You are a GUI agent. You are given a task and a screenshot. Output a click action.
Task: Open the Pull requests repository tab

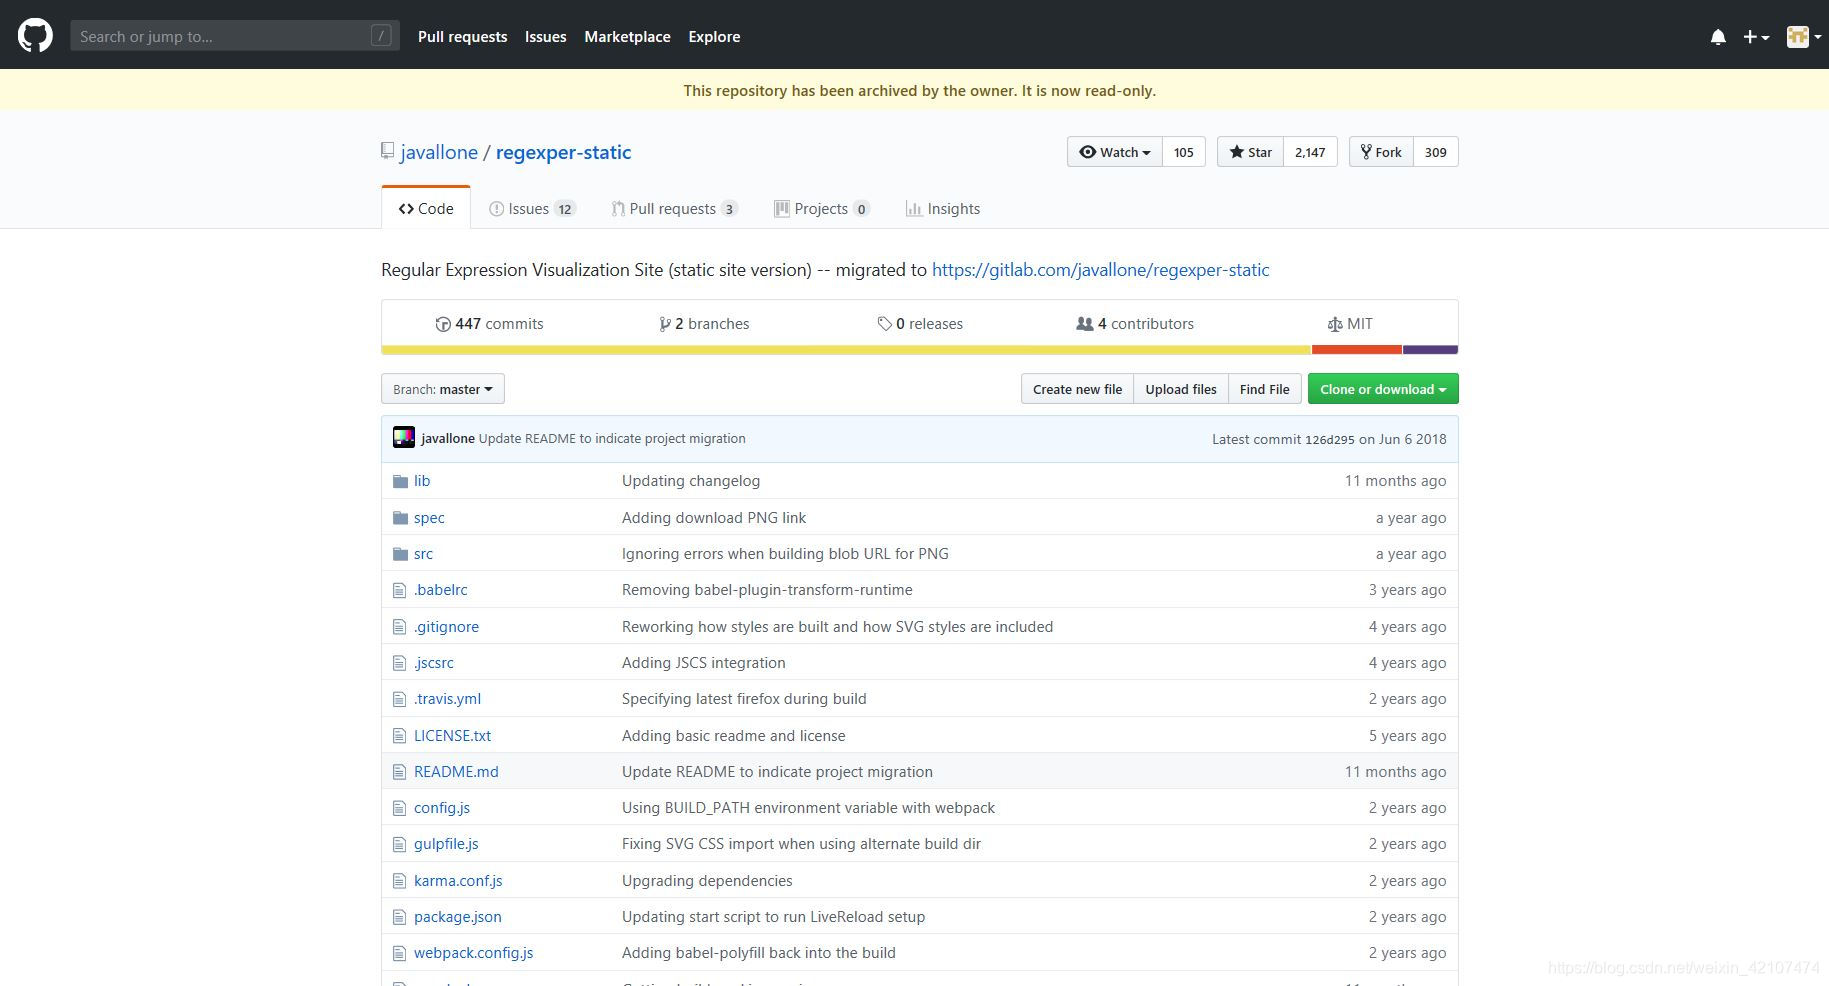(x=675, y=208)
